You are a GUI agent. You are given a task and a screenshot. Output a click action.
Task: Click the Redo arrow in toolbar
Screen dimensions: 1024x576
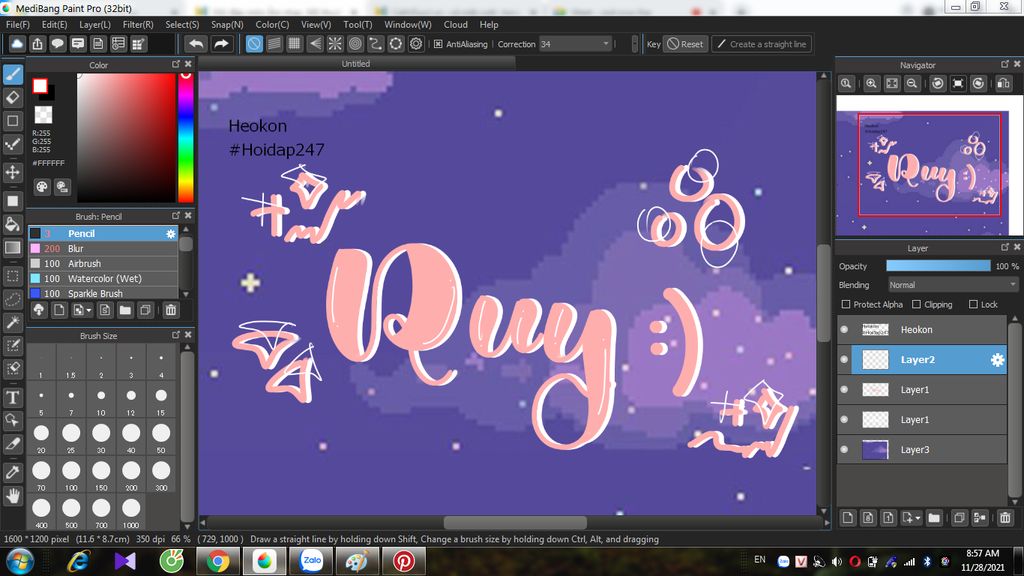click(x=221, y=44)
